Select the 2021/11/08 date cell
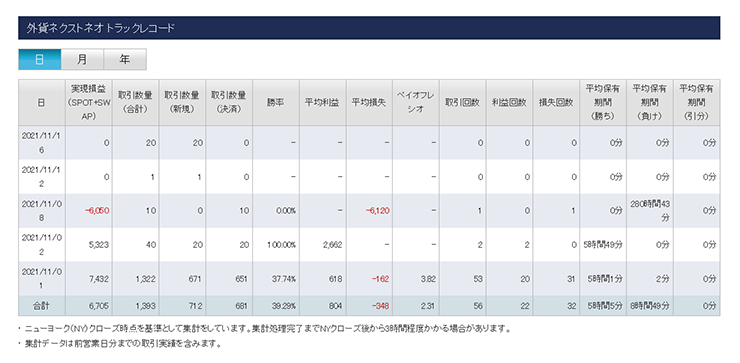 (42, 211)
